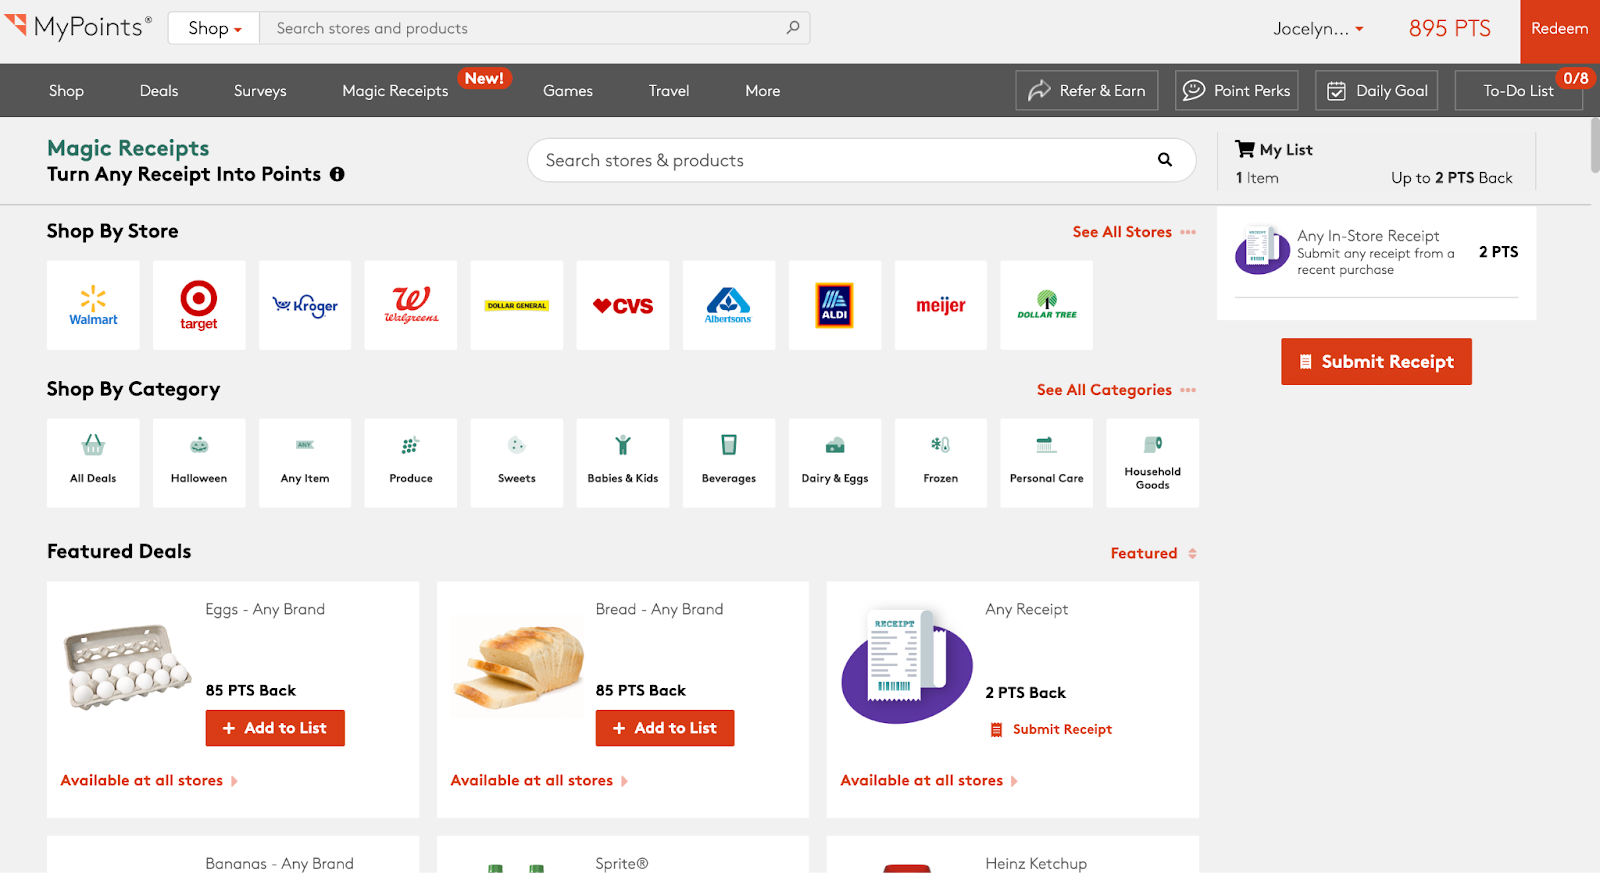Image resolution: width=1600 pixels, height=873 pixels.
Task: Open the ALDI store tile
Action: point(835,305)
